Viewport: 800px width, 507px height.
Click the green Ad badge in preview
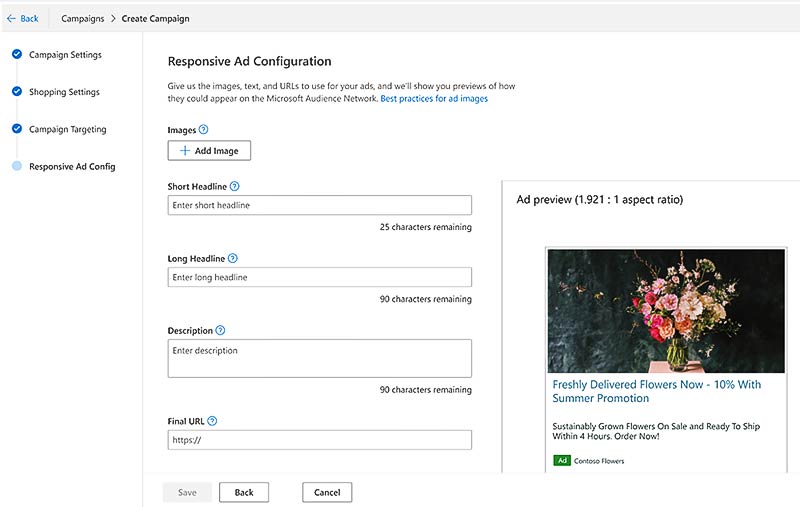click(562, 461)
